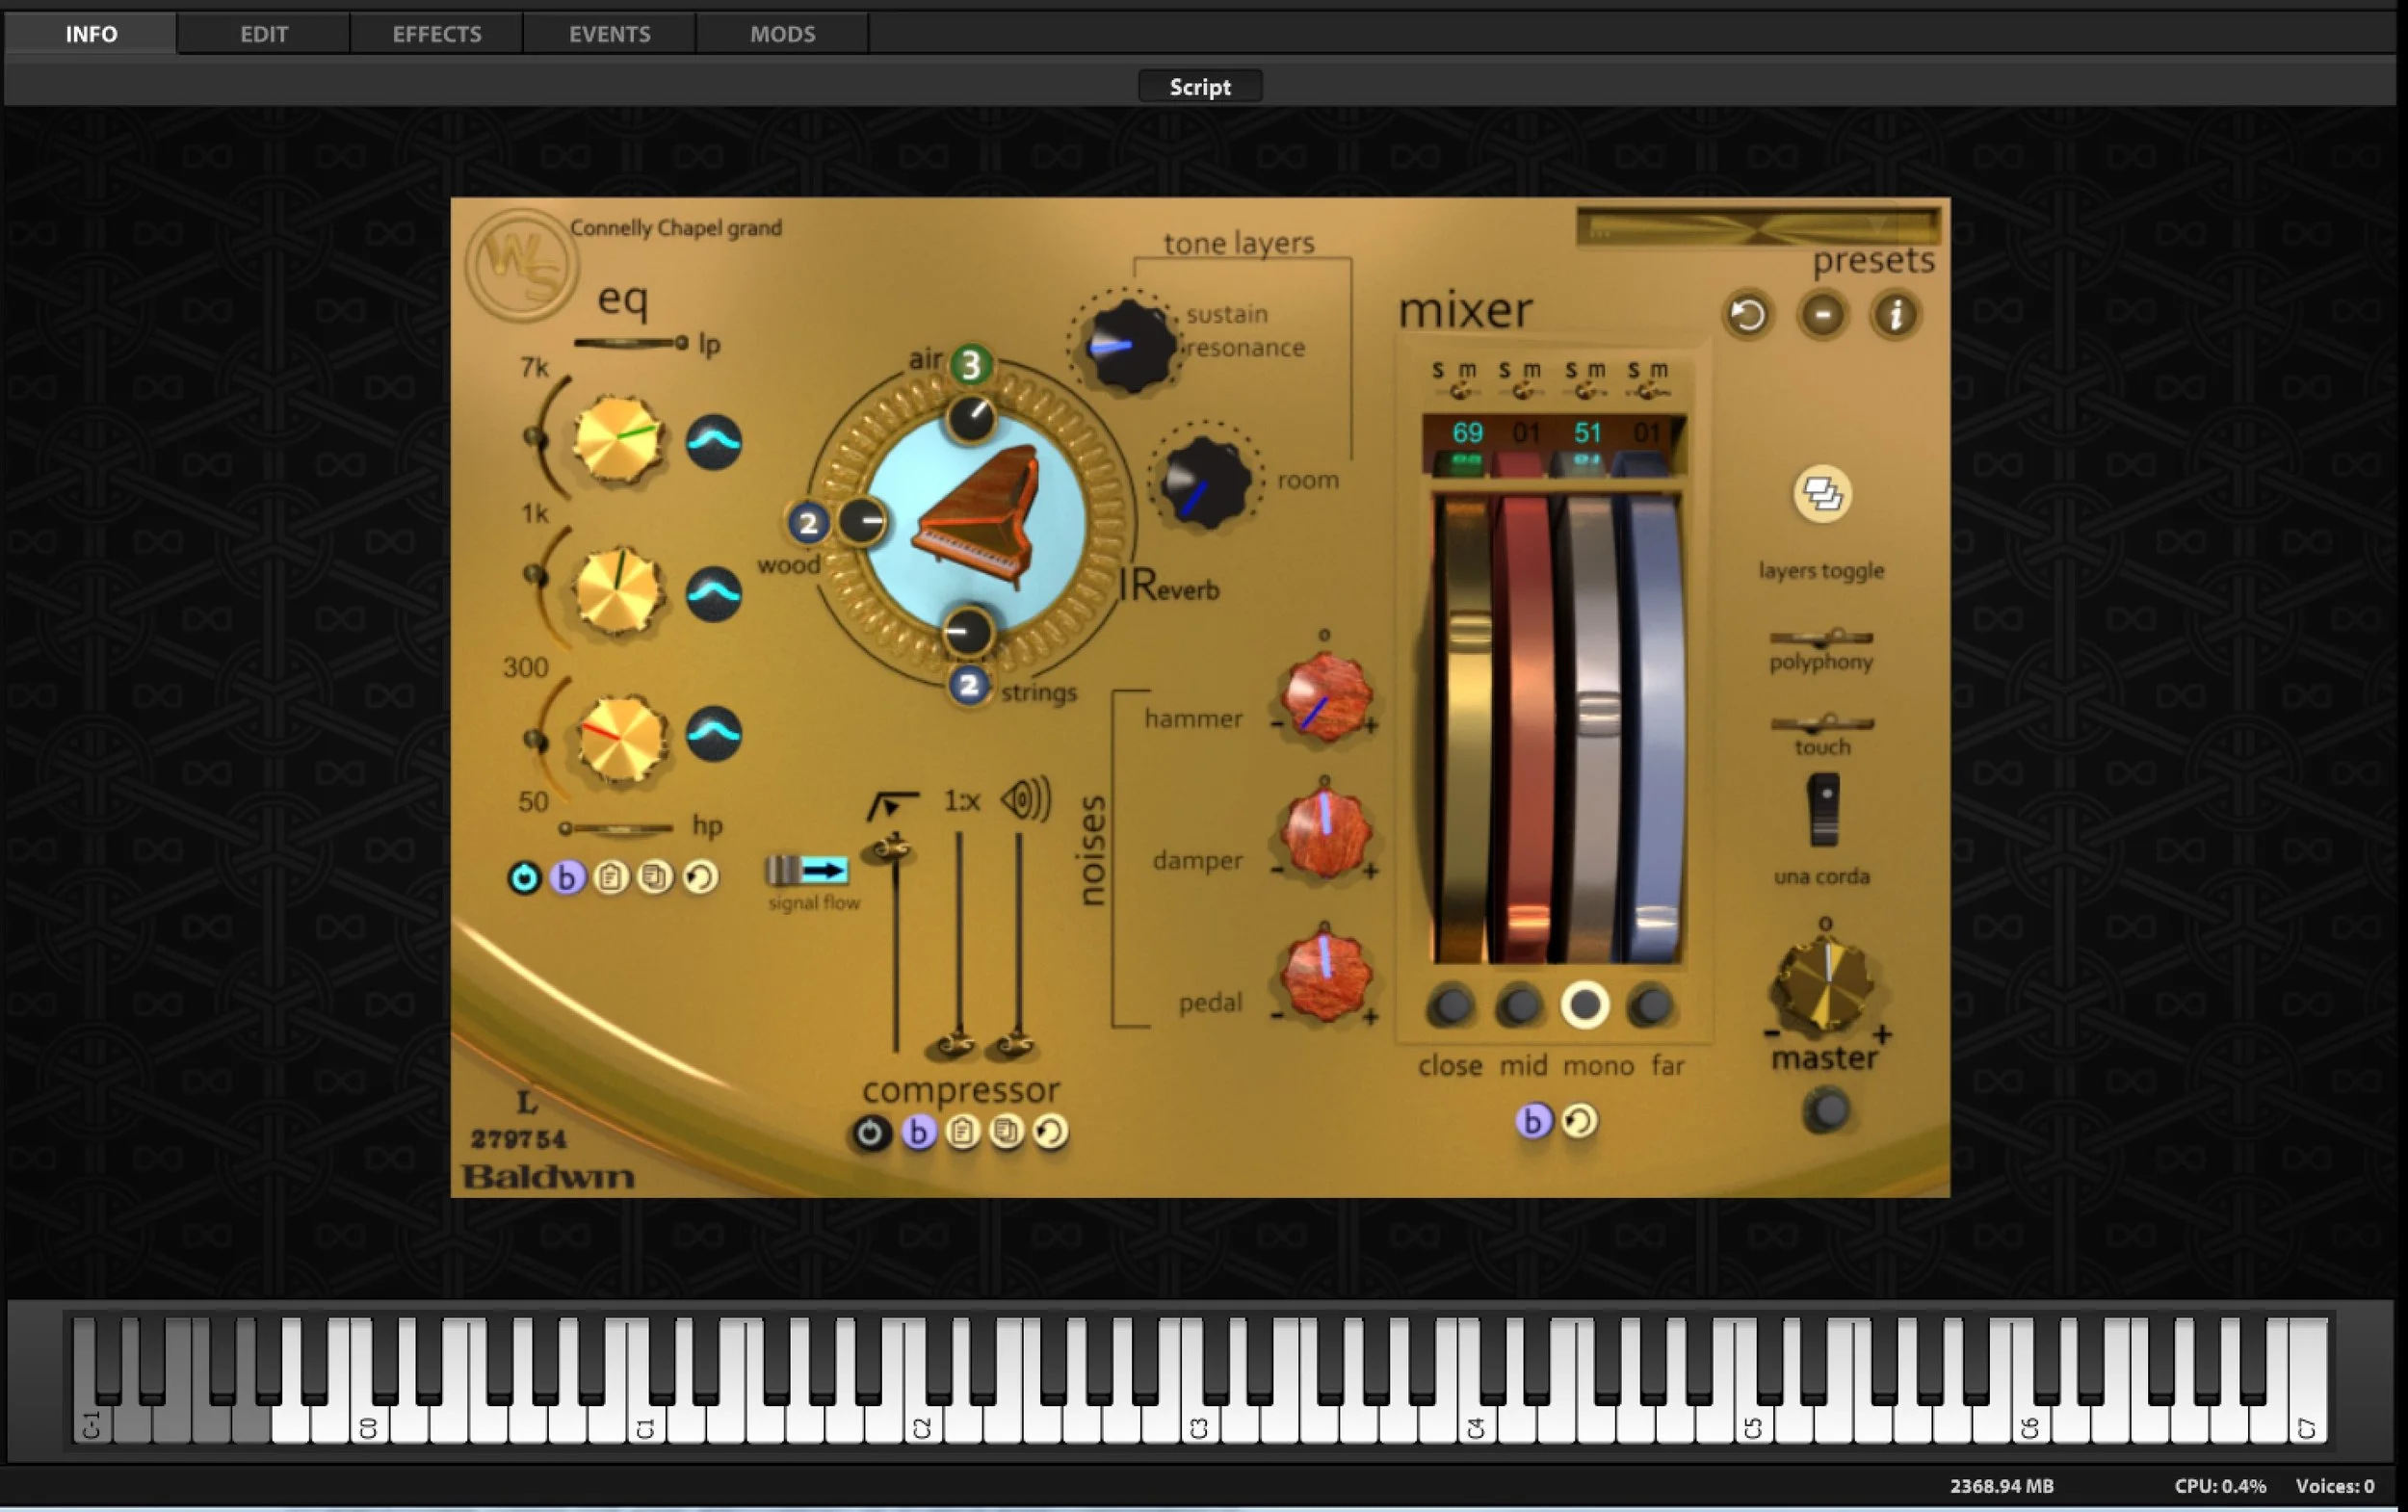This screenshot has width=2408, height=1512.
Task: Click the Script button
Action: tap(1199, 87)
